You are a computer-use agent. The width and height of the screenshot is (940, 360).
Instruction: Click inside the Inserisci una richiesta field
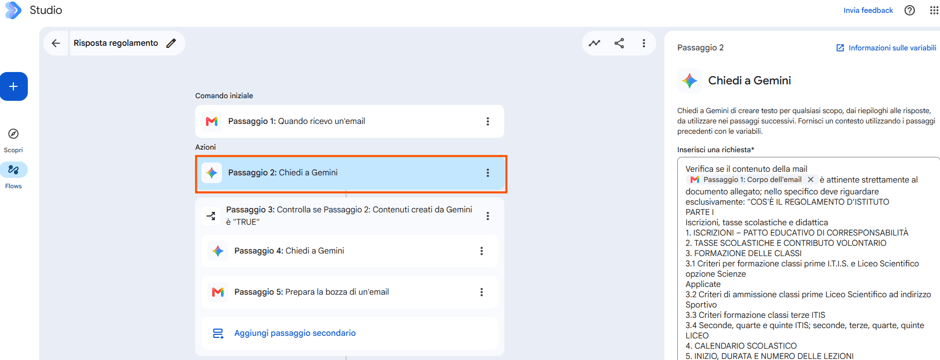(x=808, y=259)
